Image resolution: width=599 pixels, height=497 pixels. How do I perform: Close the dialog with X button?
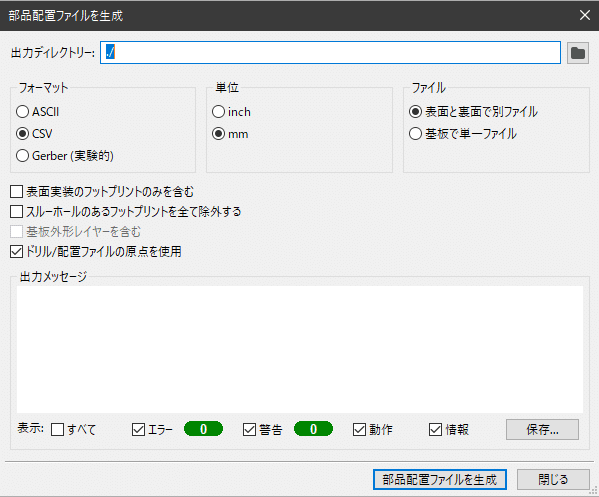(585, 15)
